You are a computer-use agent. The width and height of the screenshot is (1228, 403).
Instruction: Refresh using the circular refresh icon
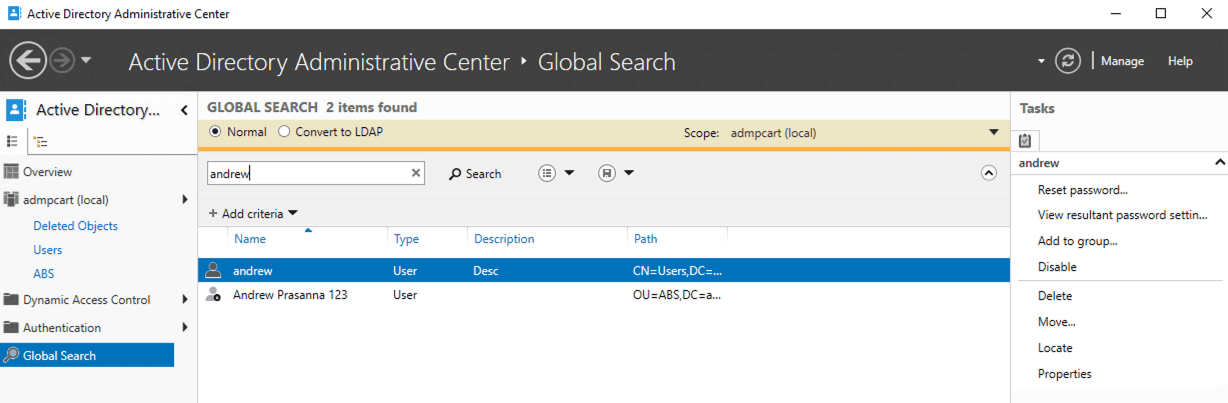pos(1068,61)
